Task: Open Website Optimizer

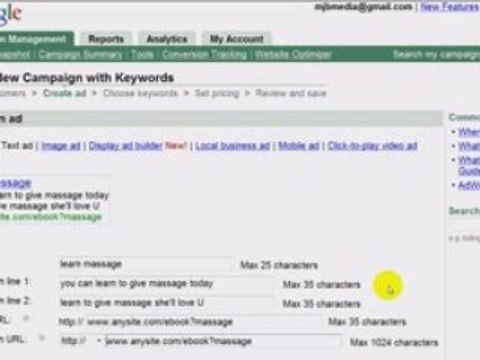Action: coord(293,55)
